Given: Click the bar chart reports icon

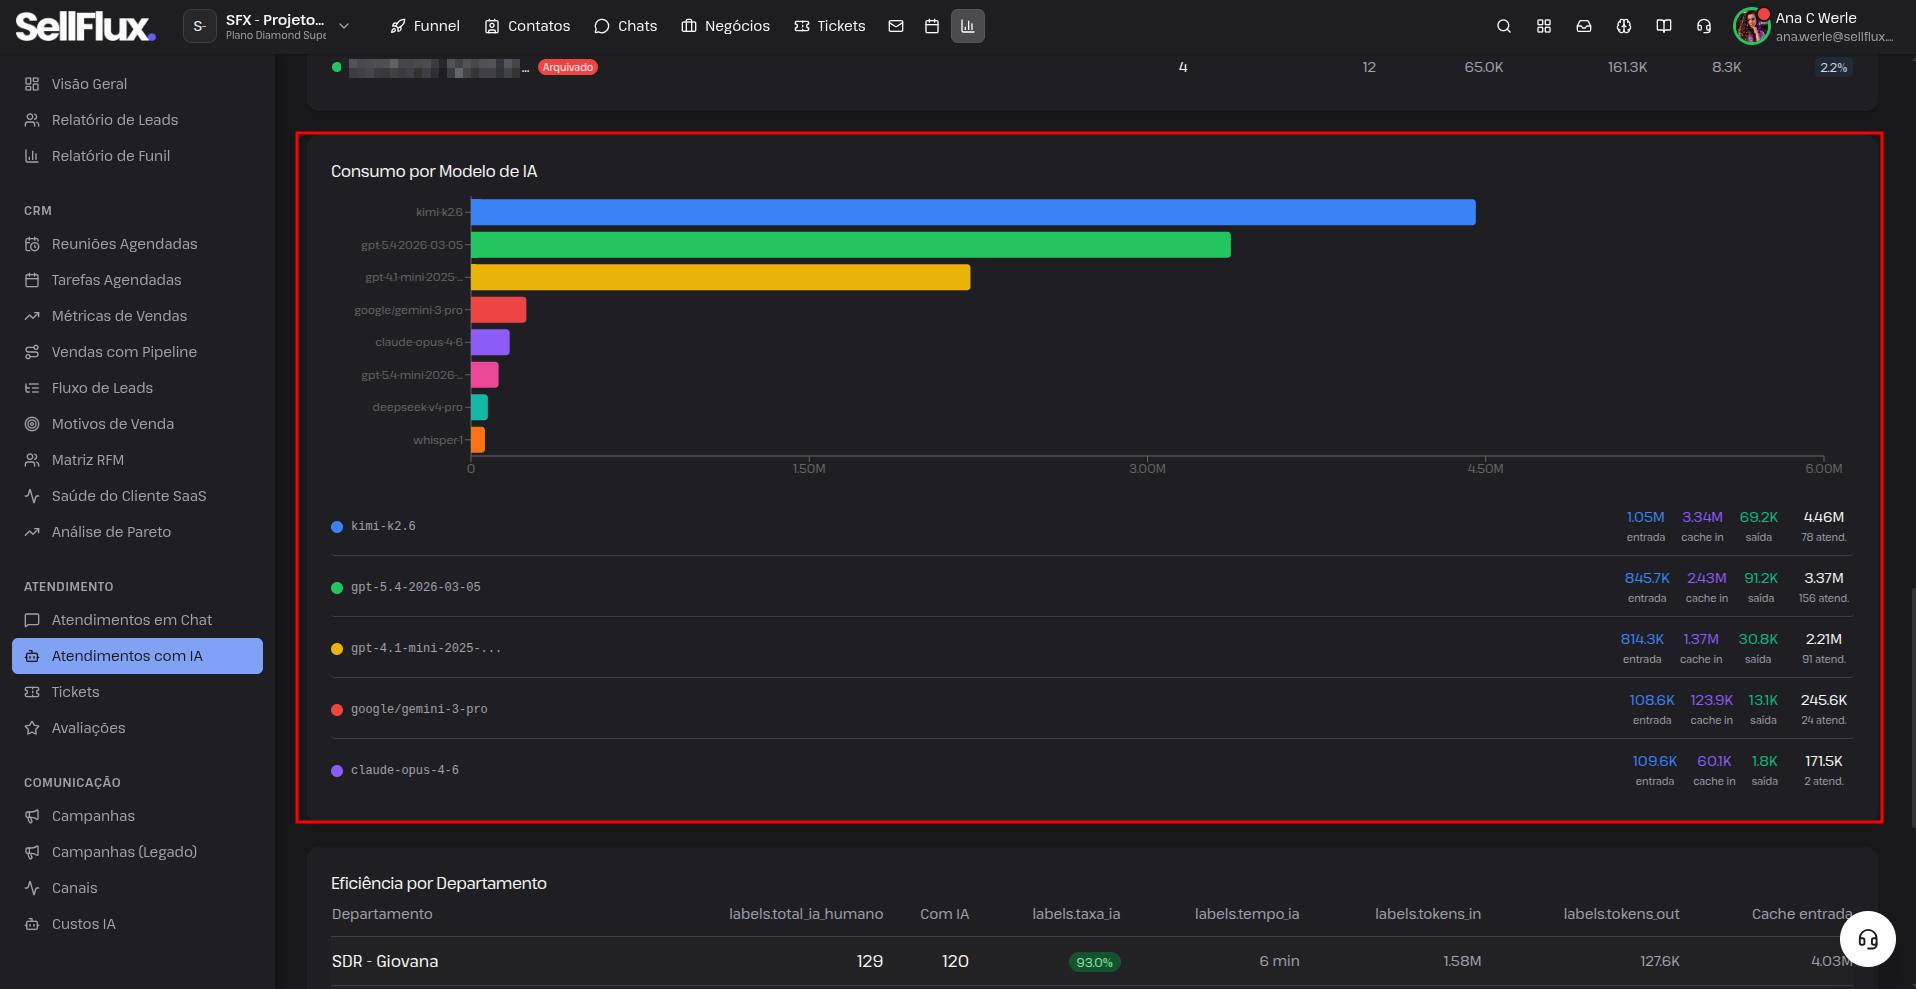Looking at the screenshot, I should point(968,26).
